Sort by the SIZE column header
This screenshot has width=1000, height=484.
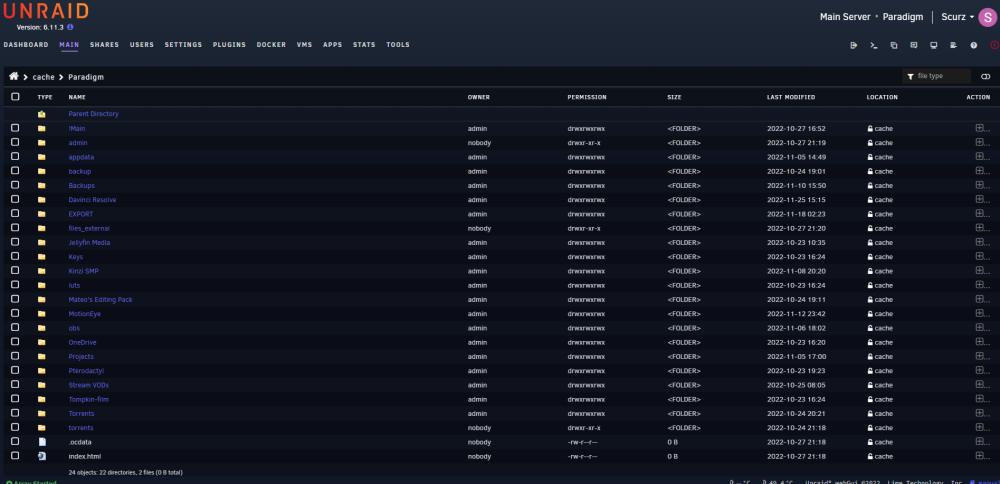point(674,97)
